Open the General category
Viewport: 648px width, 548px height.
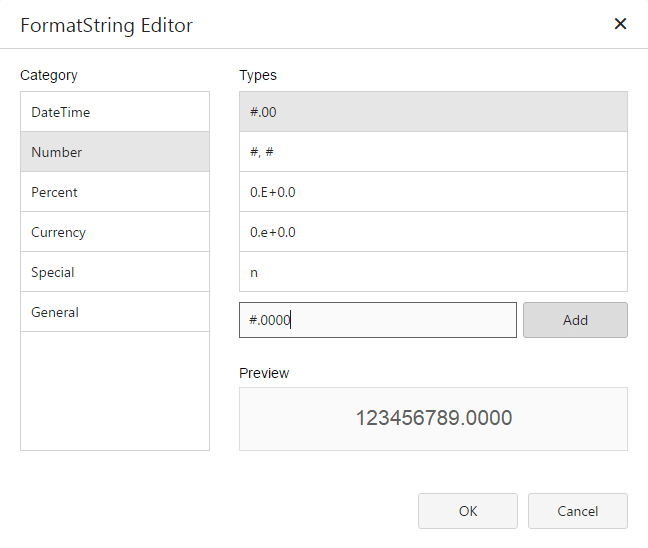(114, 312)
